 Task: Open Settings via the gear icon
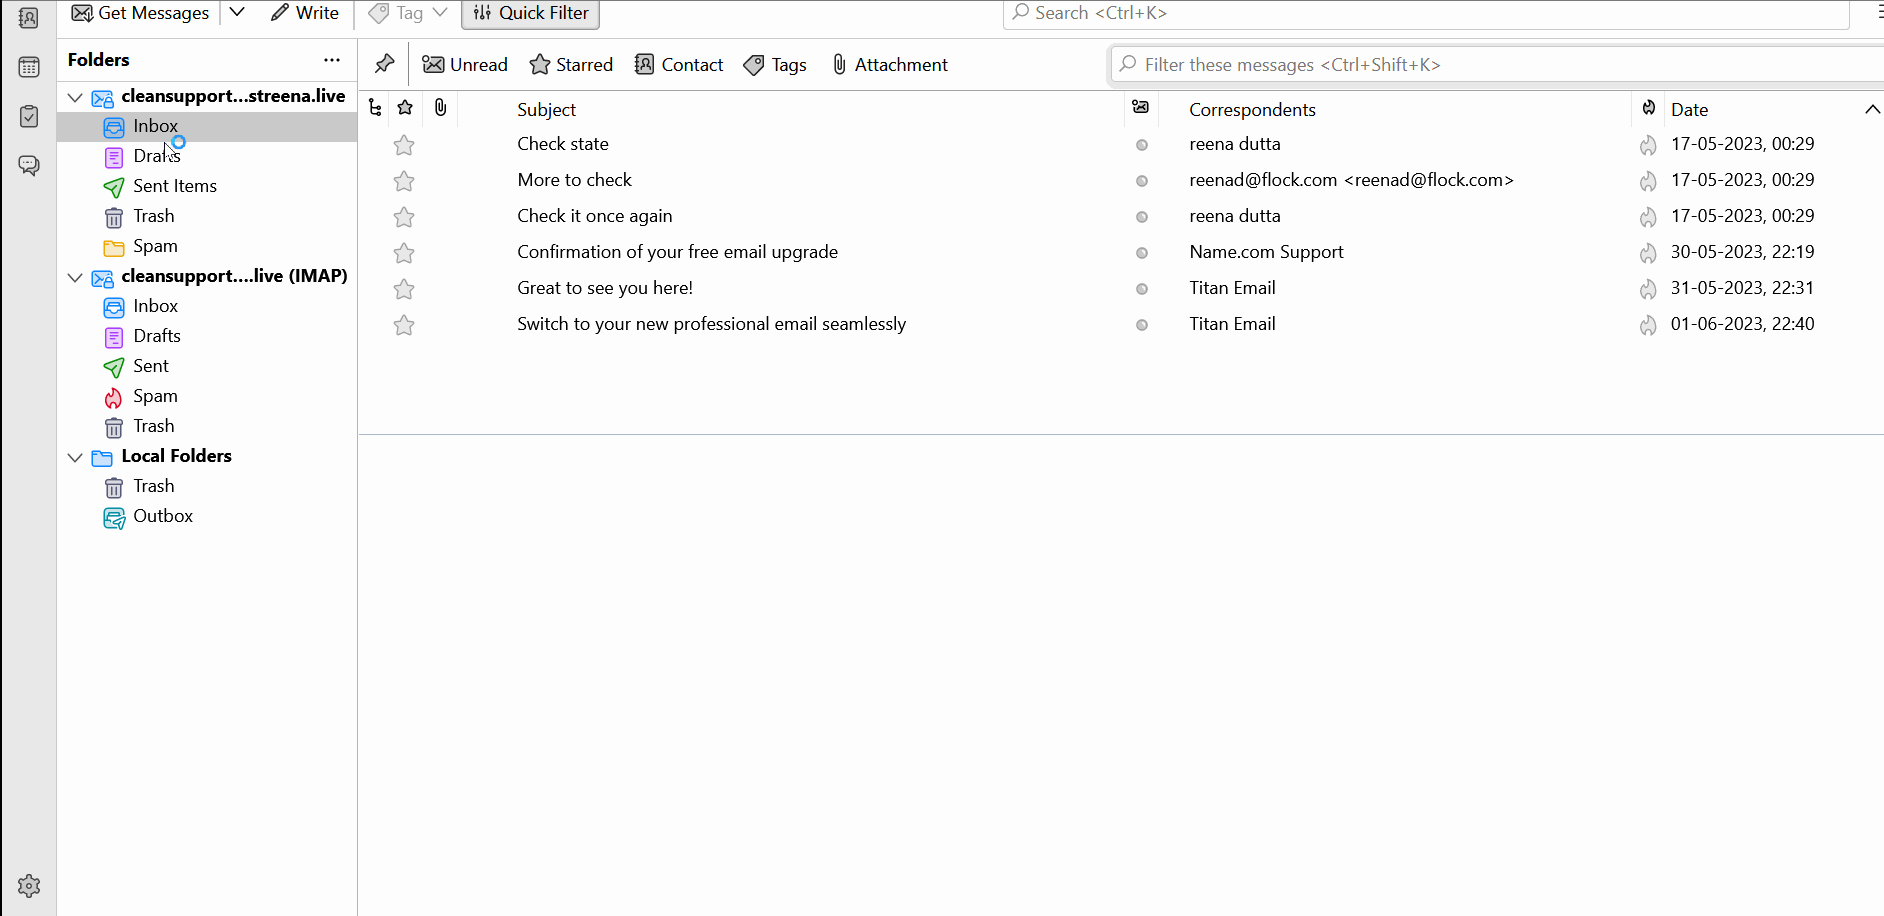(x=29, y=885)
